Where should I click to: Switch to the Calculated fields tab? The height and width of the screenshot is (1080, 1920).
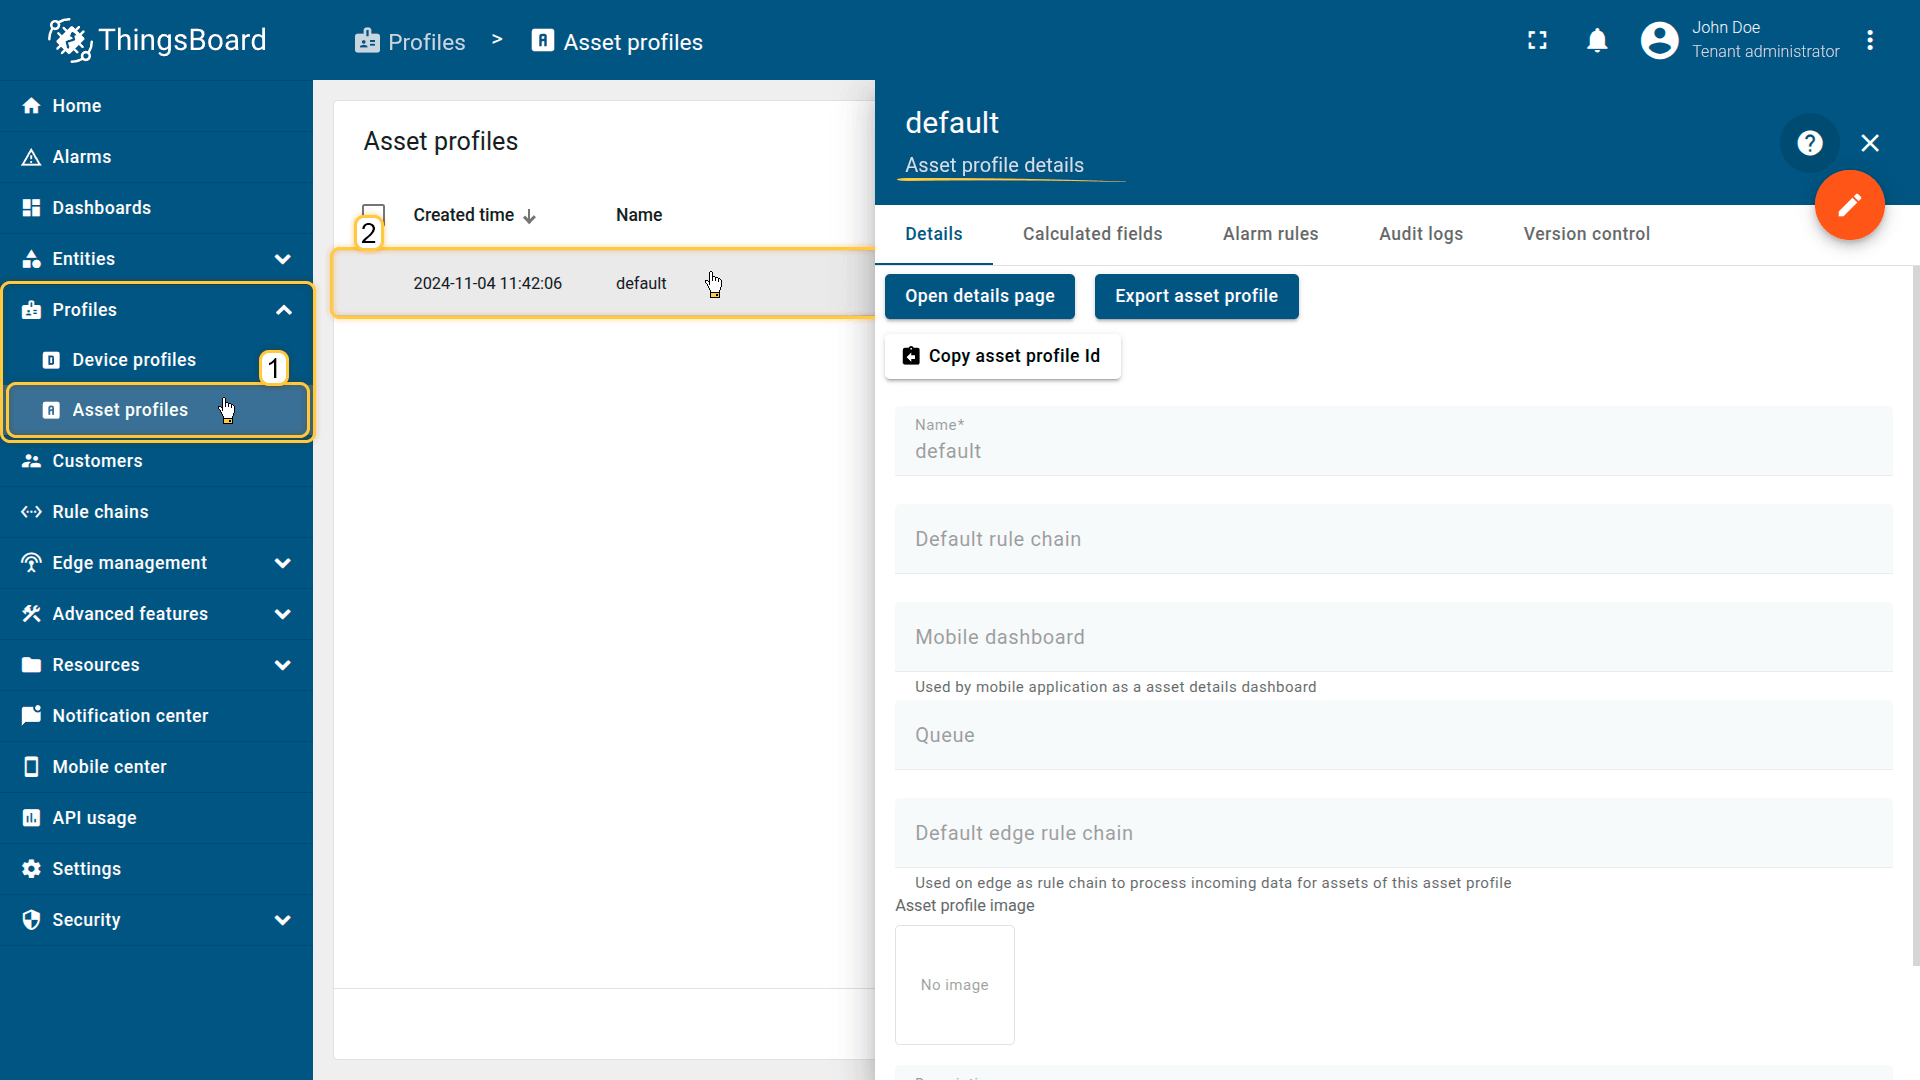tap(1092, 234)
